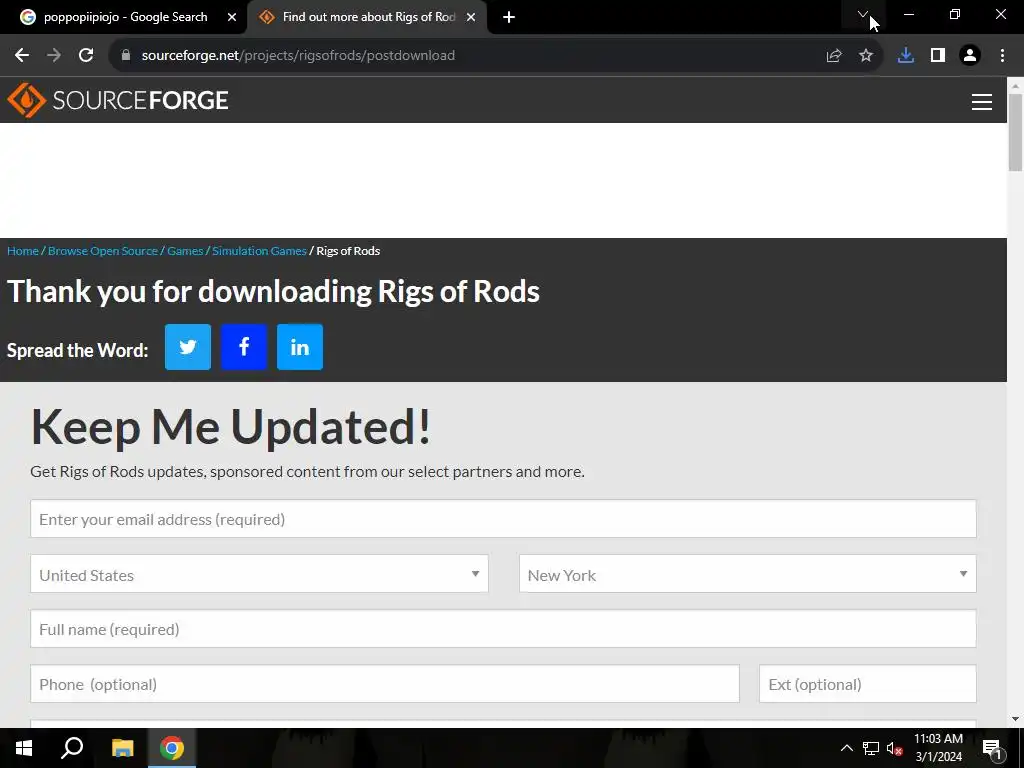
Task: Open Chrome three-dot menu
Action: point(1002,56)
